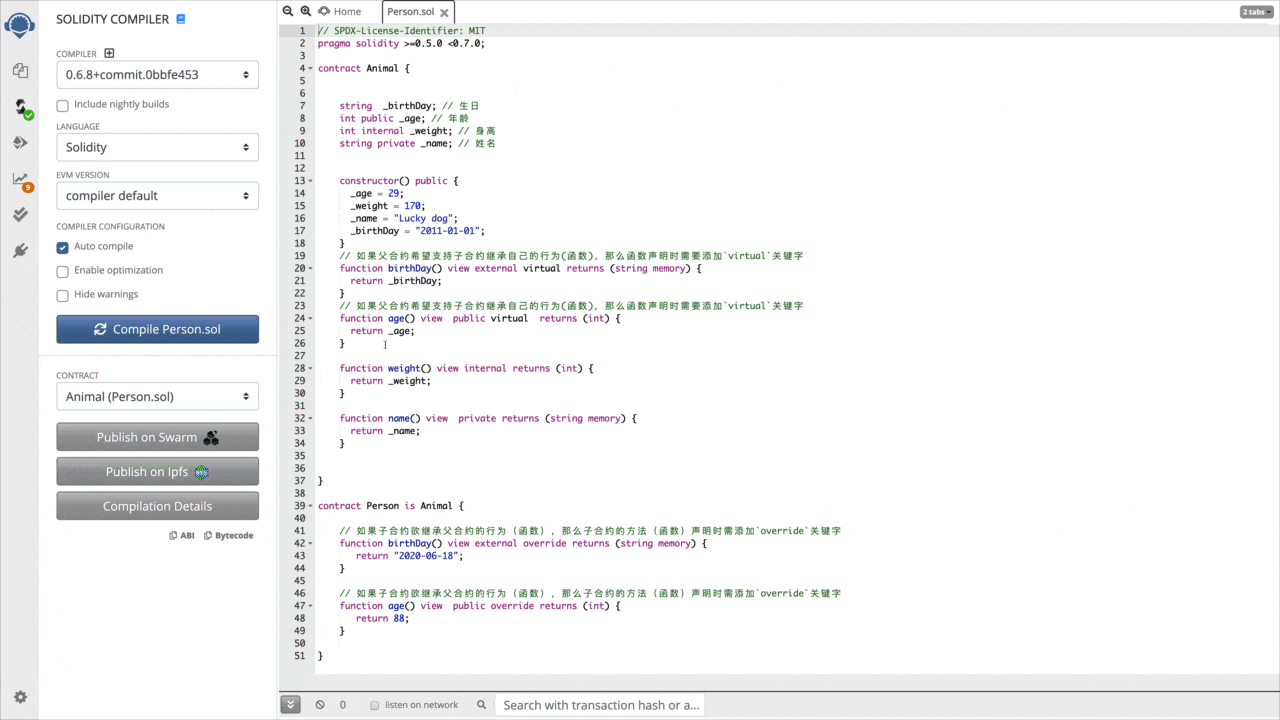Toggle Include nightly builds checkbox
Screen dimensions: 1280x720
(63, 105)
